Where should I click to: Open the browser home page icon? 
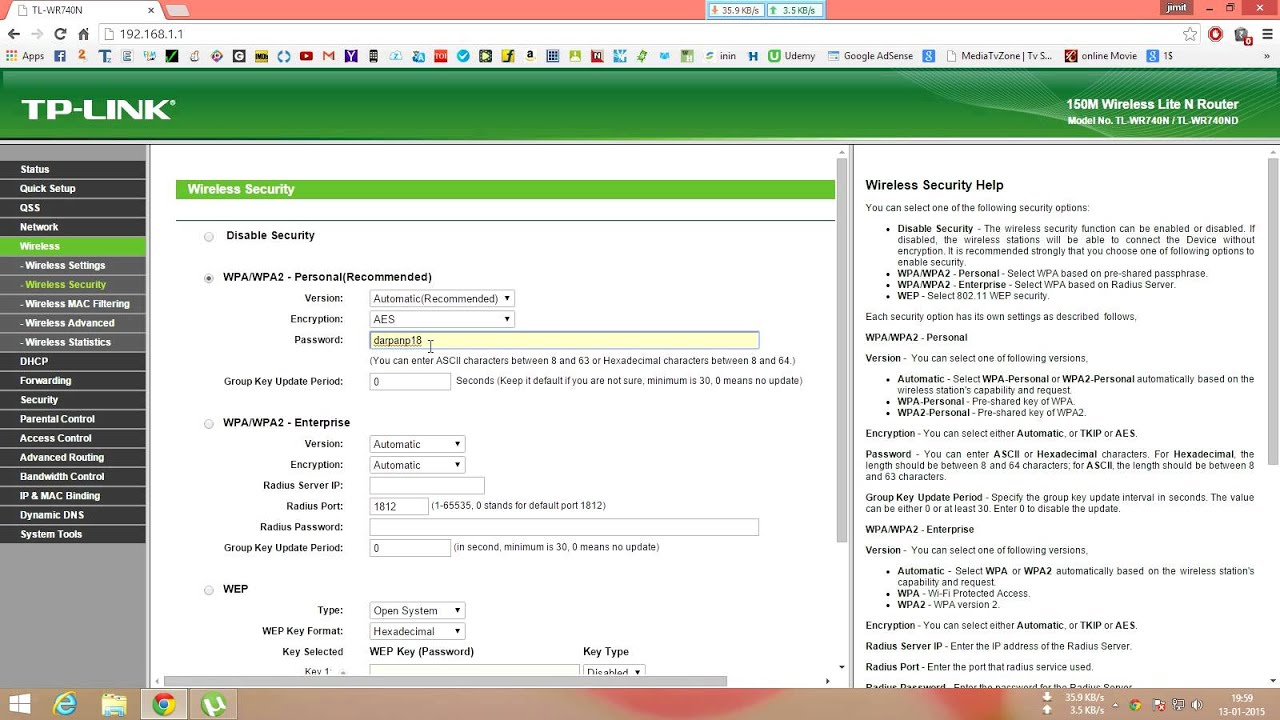83,34
